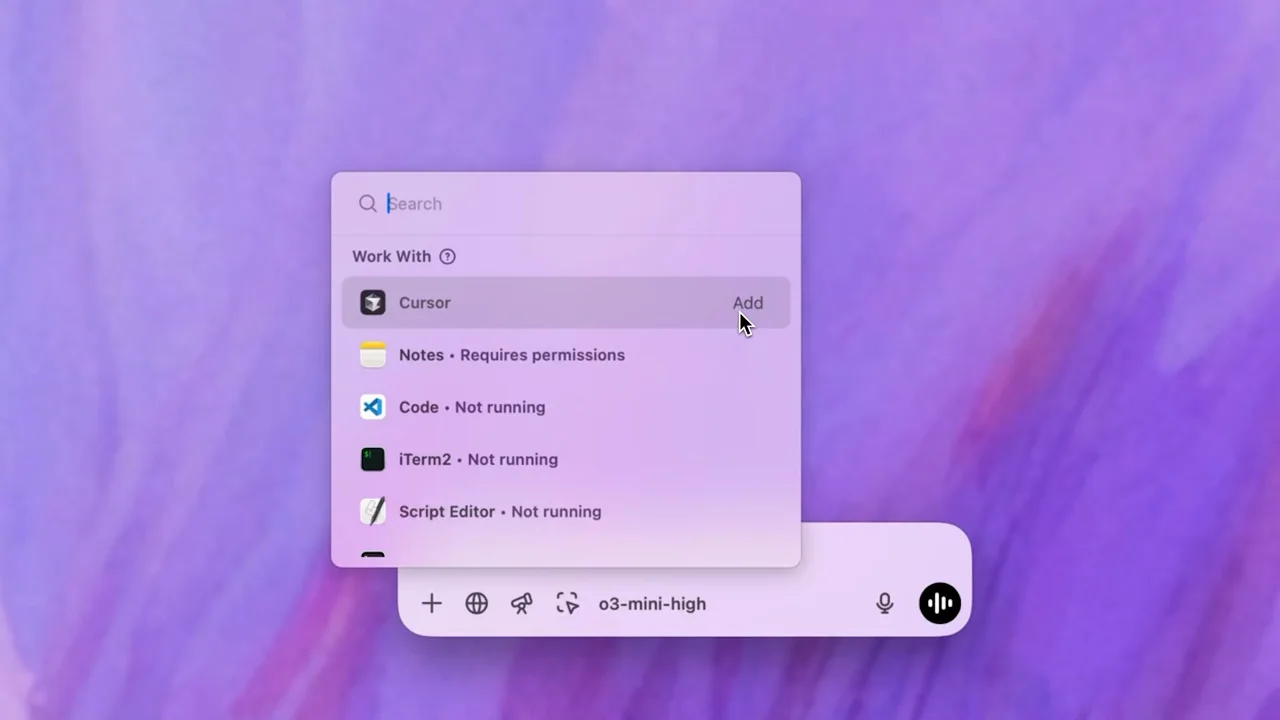This screenshot has height=720, width=1280.
Task: Open the o3-mini-high model selector
Action: (652, 604)
